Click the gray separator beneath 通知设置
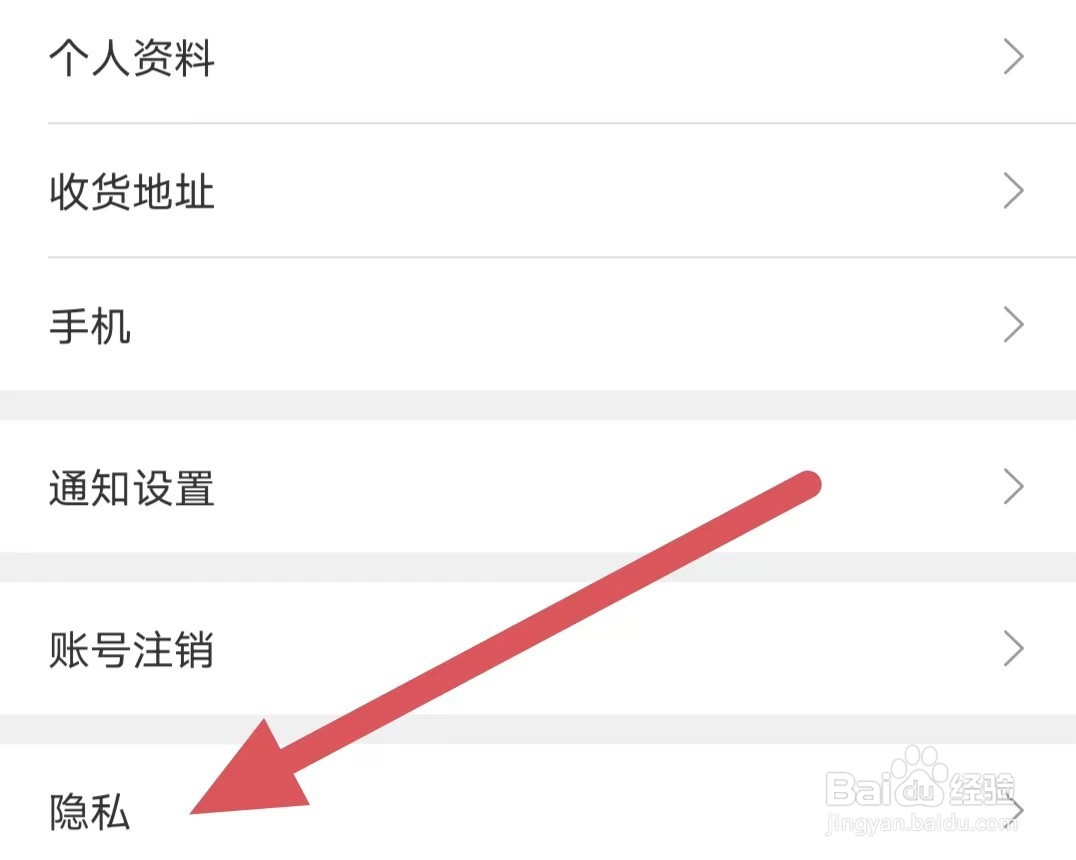The height and width of the screenshot is (860, 1076). tap(538, 567)
